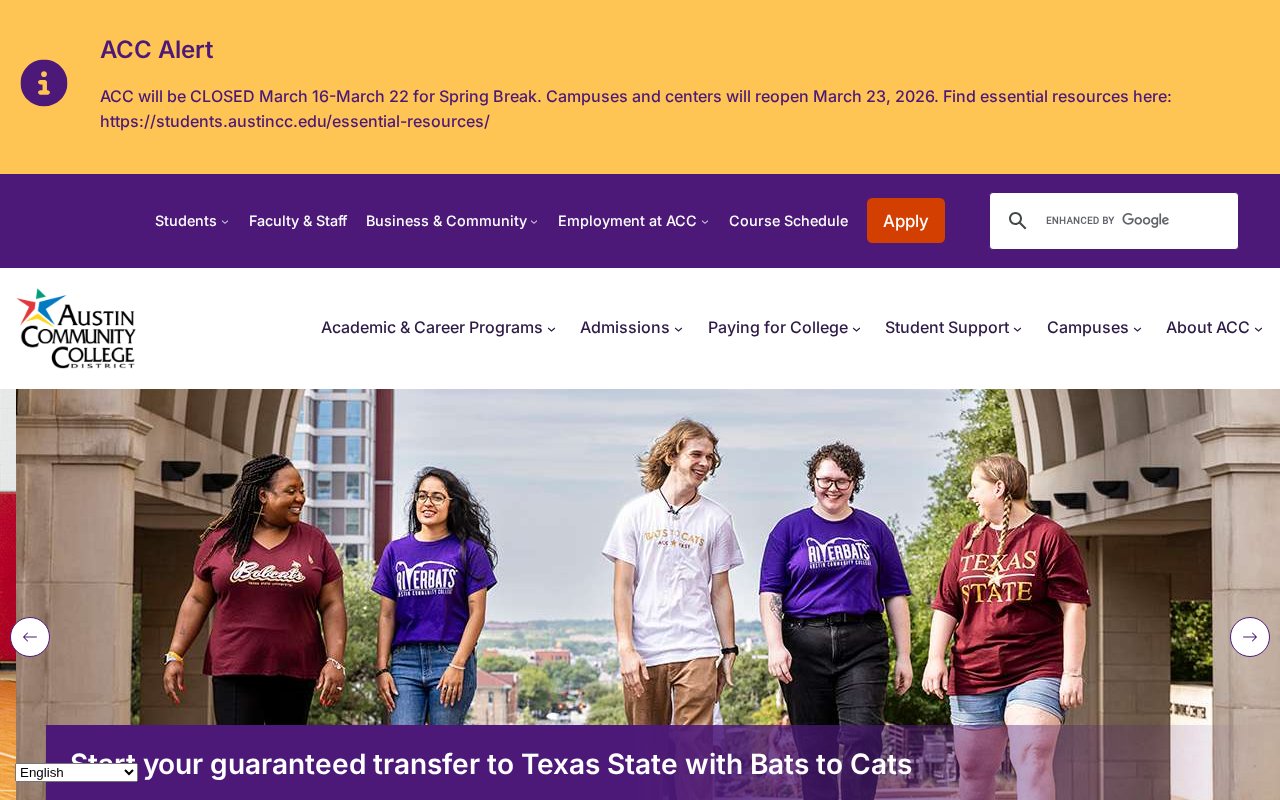Open the Course Schedule link
The height and width of the screenshot is (800, 1280).
[x=788, y=221]
